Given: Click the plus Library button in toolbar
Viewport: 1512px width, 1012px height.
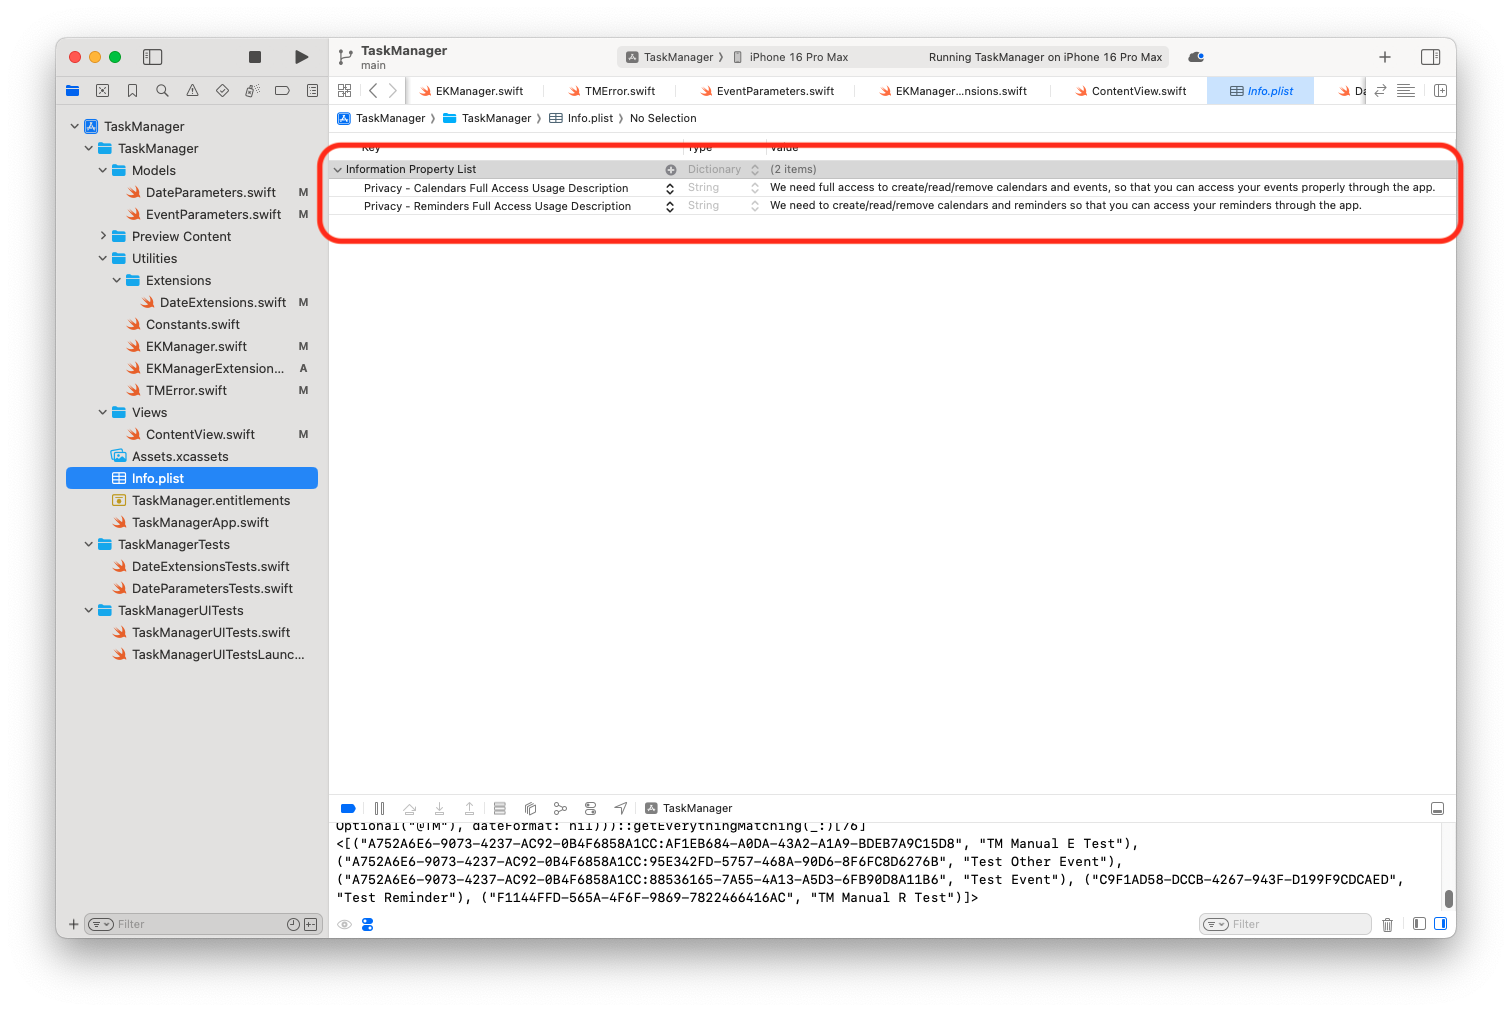Looking at the screenshot, I should (x=1385, y=57).
